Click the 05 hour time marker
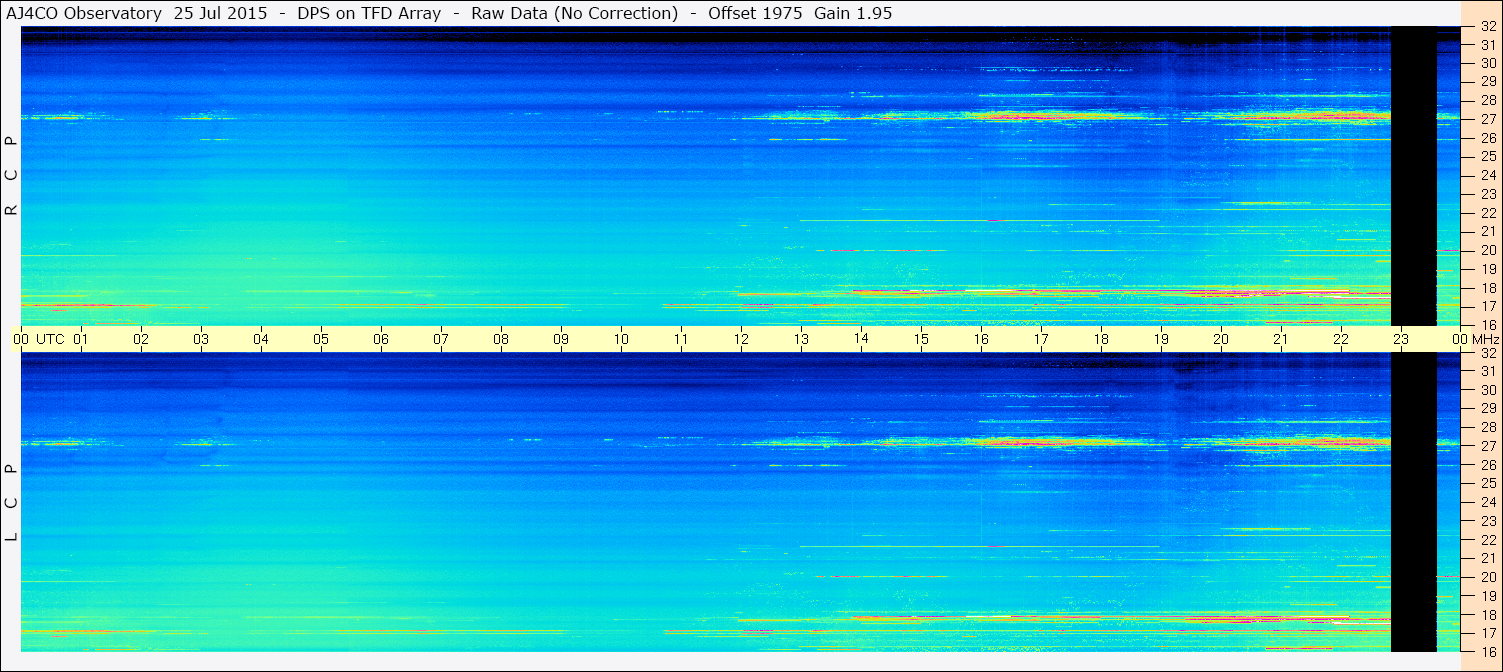 point(321,339)
